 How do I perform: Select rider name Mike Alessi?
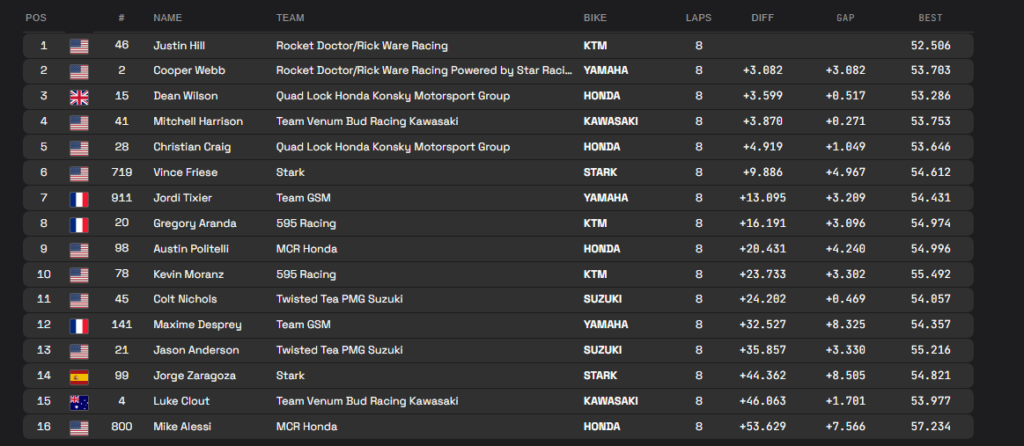182,426
